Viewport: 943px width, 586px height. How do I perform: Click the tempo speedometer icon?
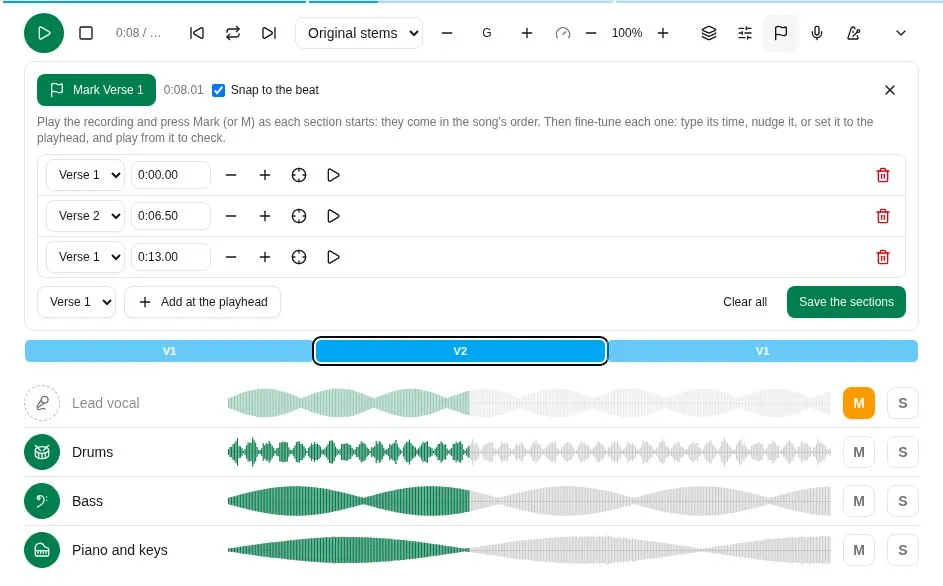(563, 33)
